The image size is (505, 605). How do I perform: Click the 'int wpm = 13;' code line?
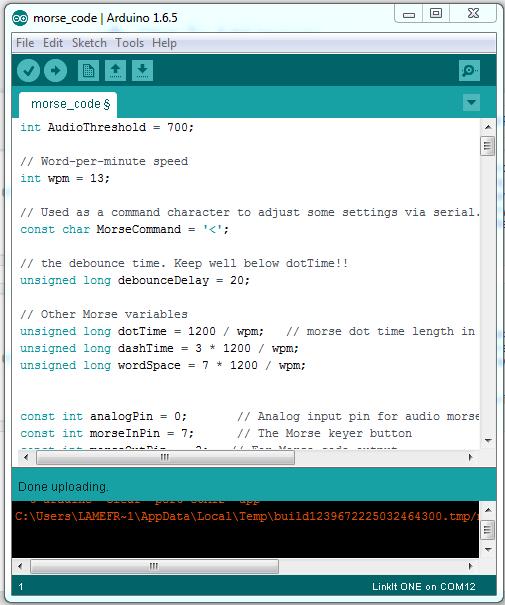tap(65, 178)
